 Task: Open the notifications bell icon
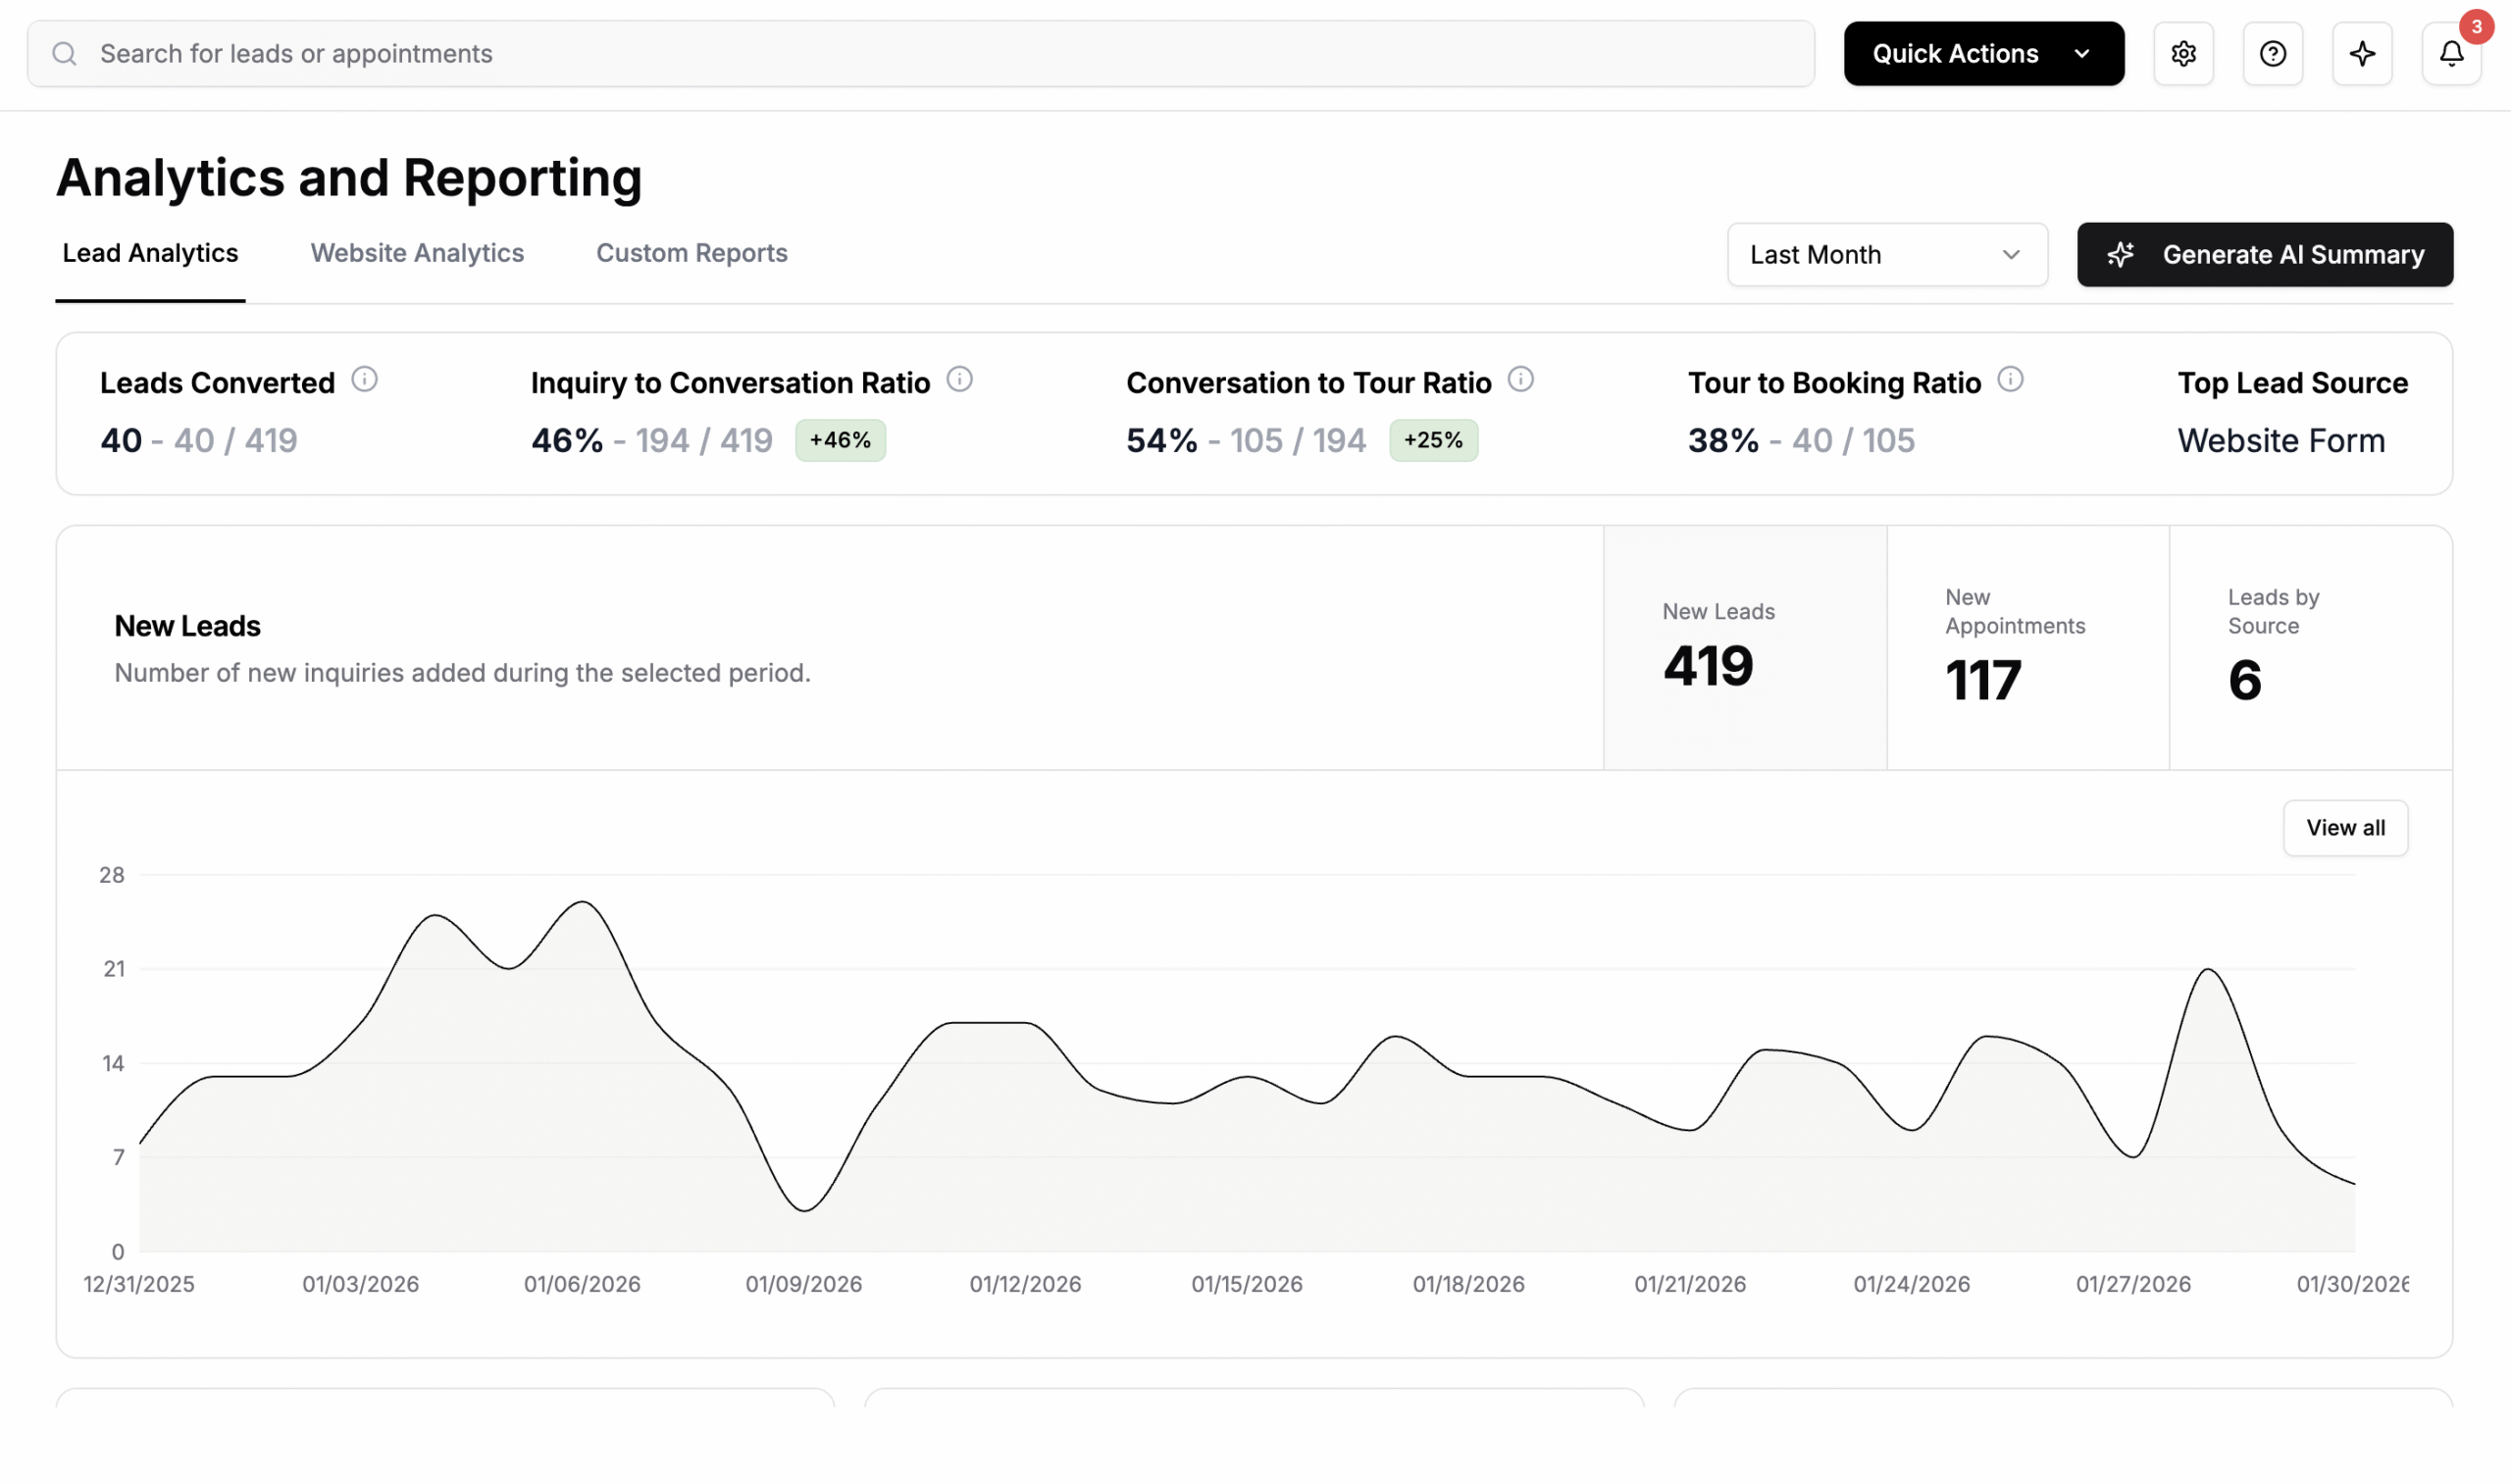(x=2451, y=54)
